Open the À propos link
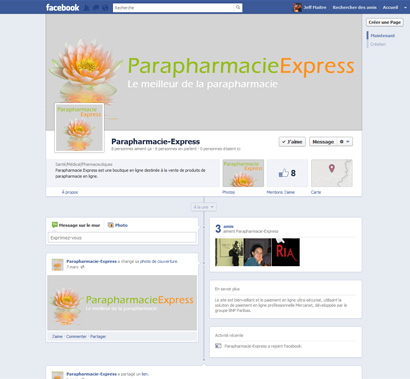Viewport: 410px width, 379px height. [70, 192]
